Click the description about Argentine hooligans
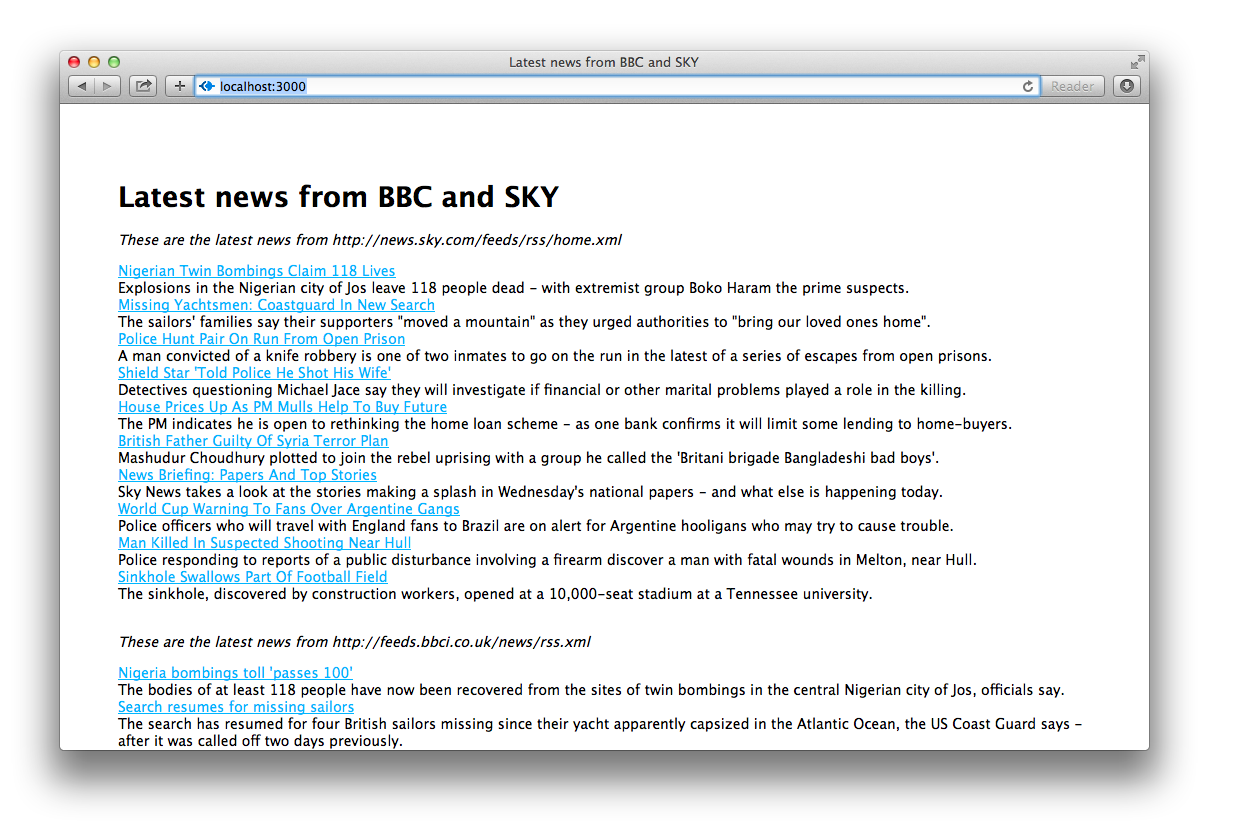Screen dimensions: 1240x824 [x=536, y=526]
